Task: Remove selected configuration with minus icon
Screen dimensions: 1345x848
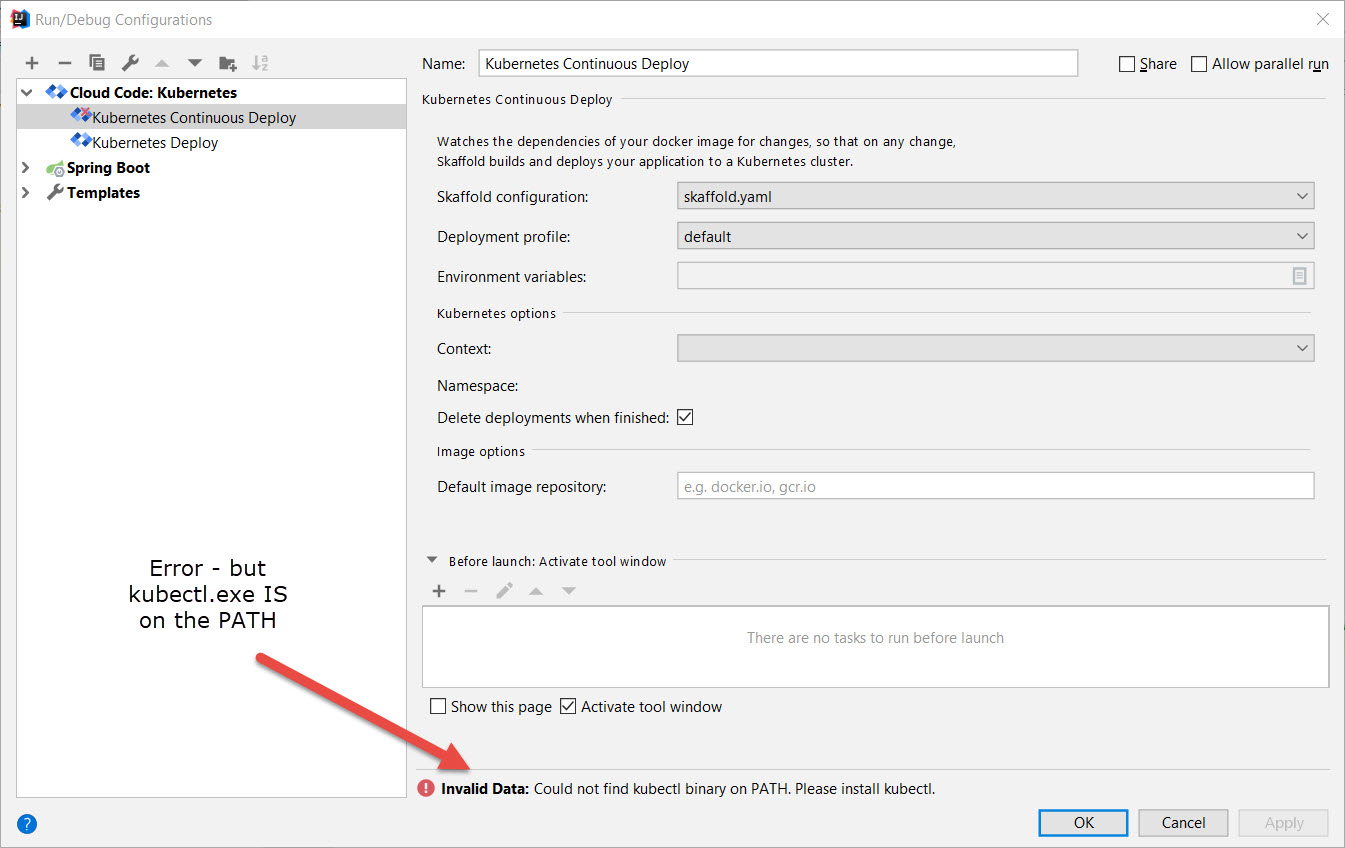Action: click(x=64, y=63)
